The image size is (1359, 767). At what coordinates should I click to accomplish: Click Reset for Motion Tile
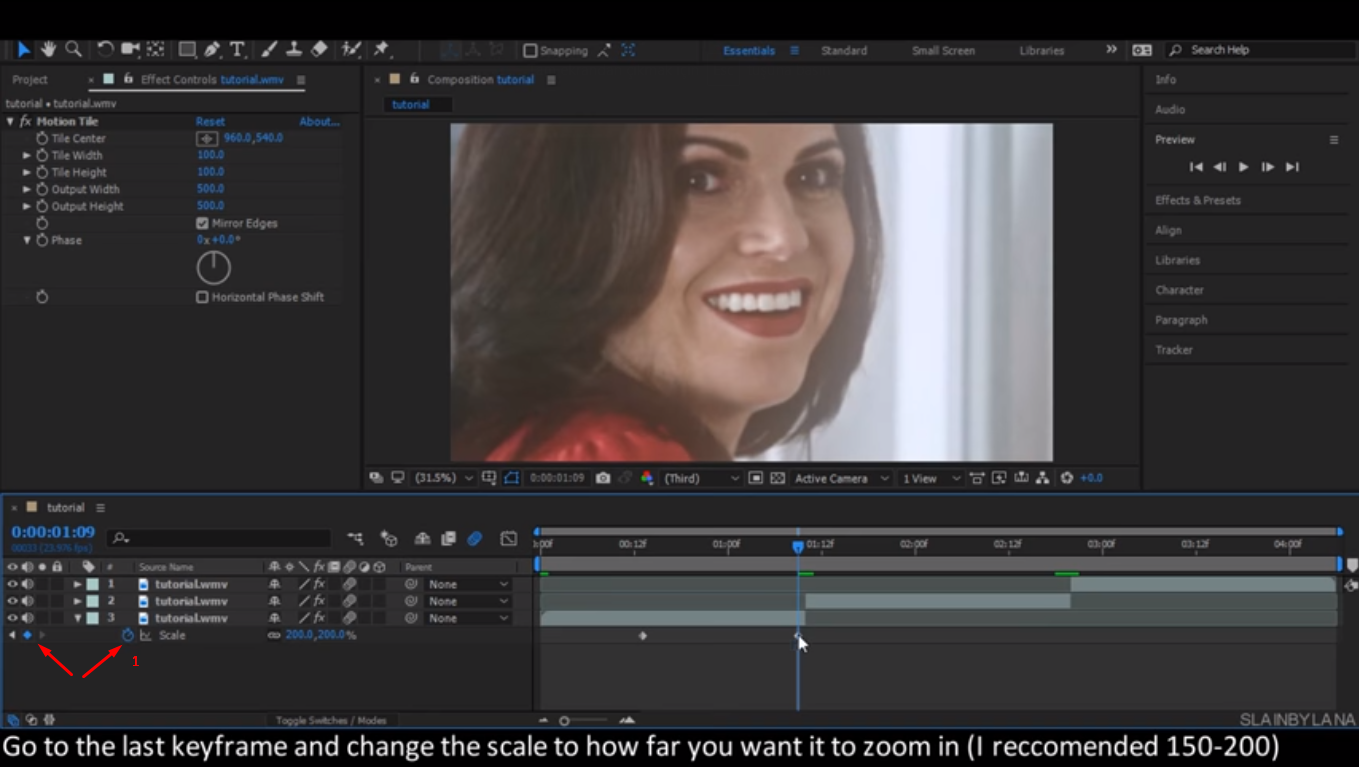210,122
